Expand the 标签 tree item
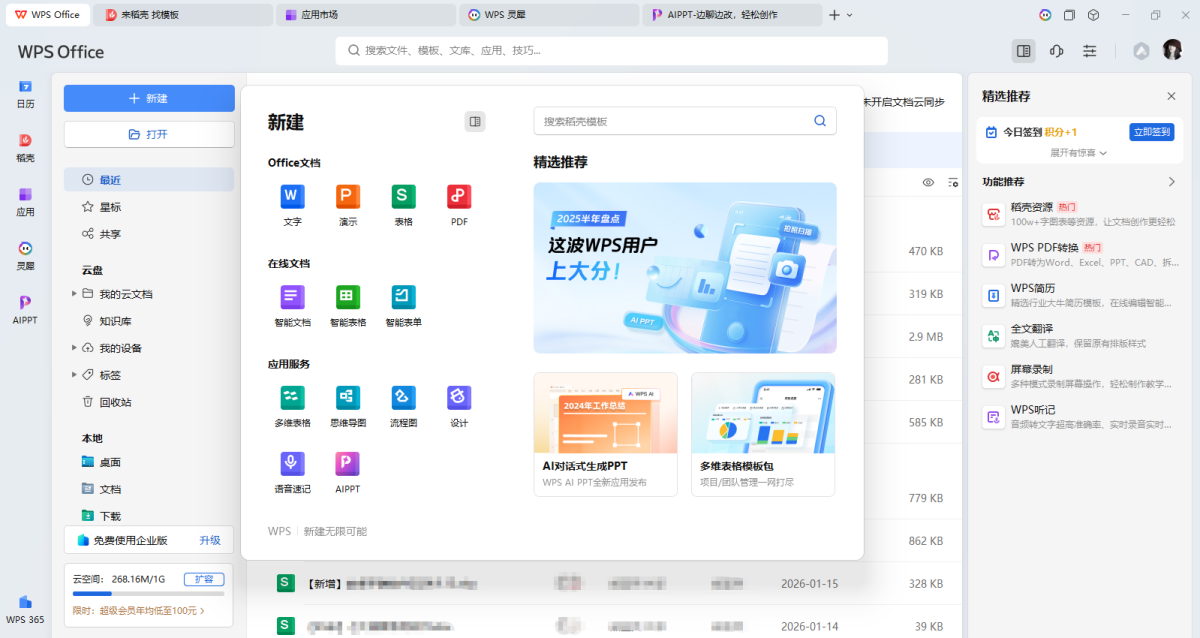Screen dimensions: 1200x638 pyautogui.click(x=74, y=375)
